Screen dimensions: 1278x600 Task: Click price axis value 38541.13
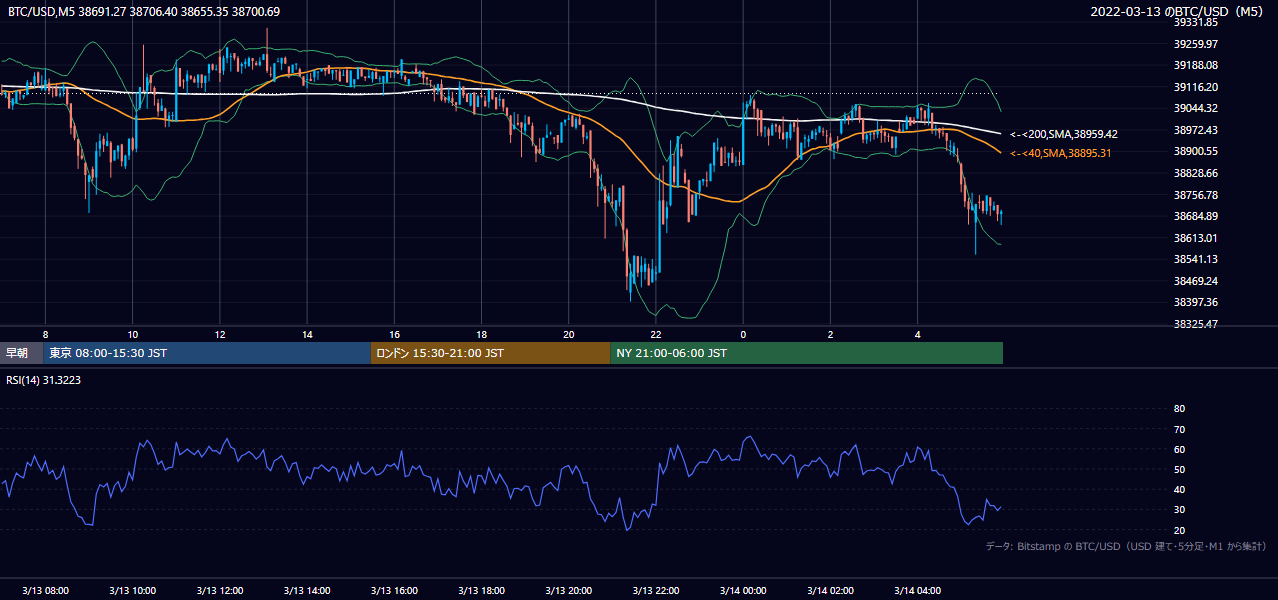click(1195, 259)
